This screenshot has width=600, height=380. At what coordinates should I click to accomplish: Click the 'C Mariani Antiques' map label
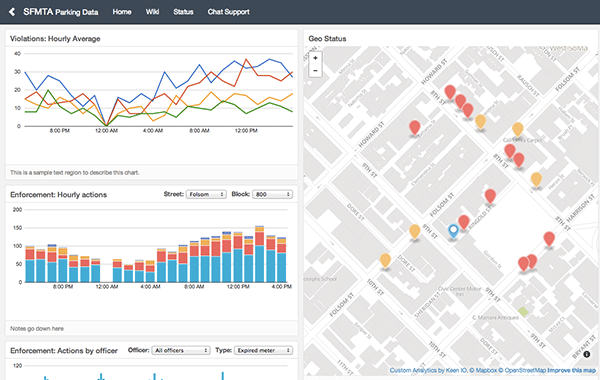point(496,317)
